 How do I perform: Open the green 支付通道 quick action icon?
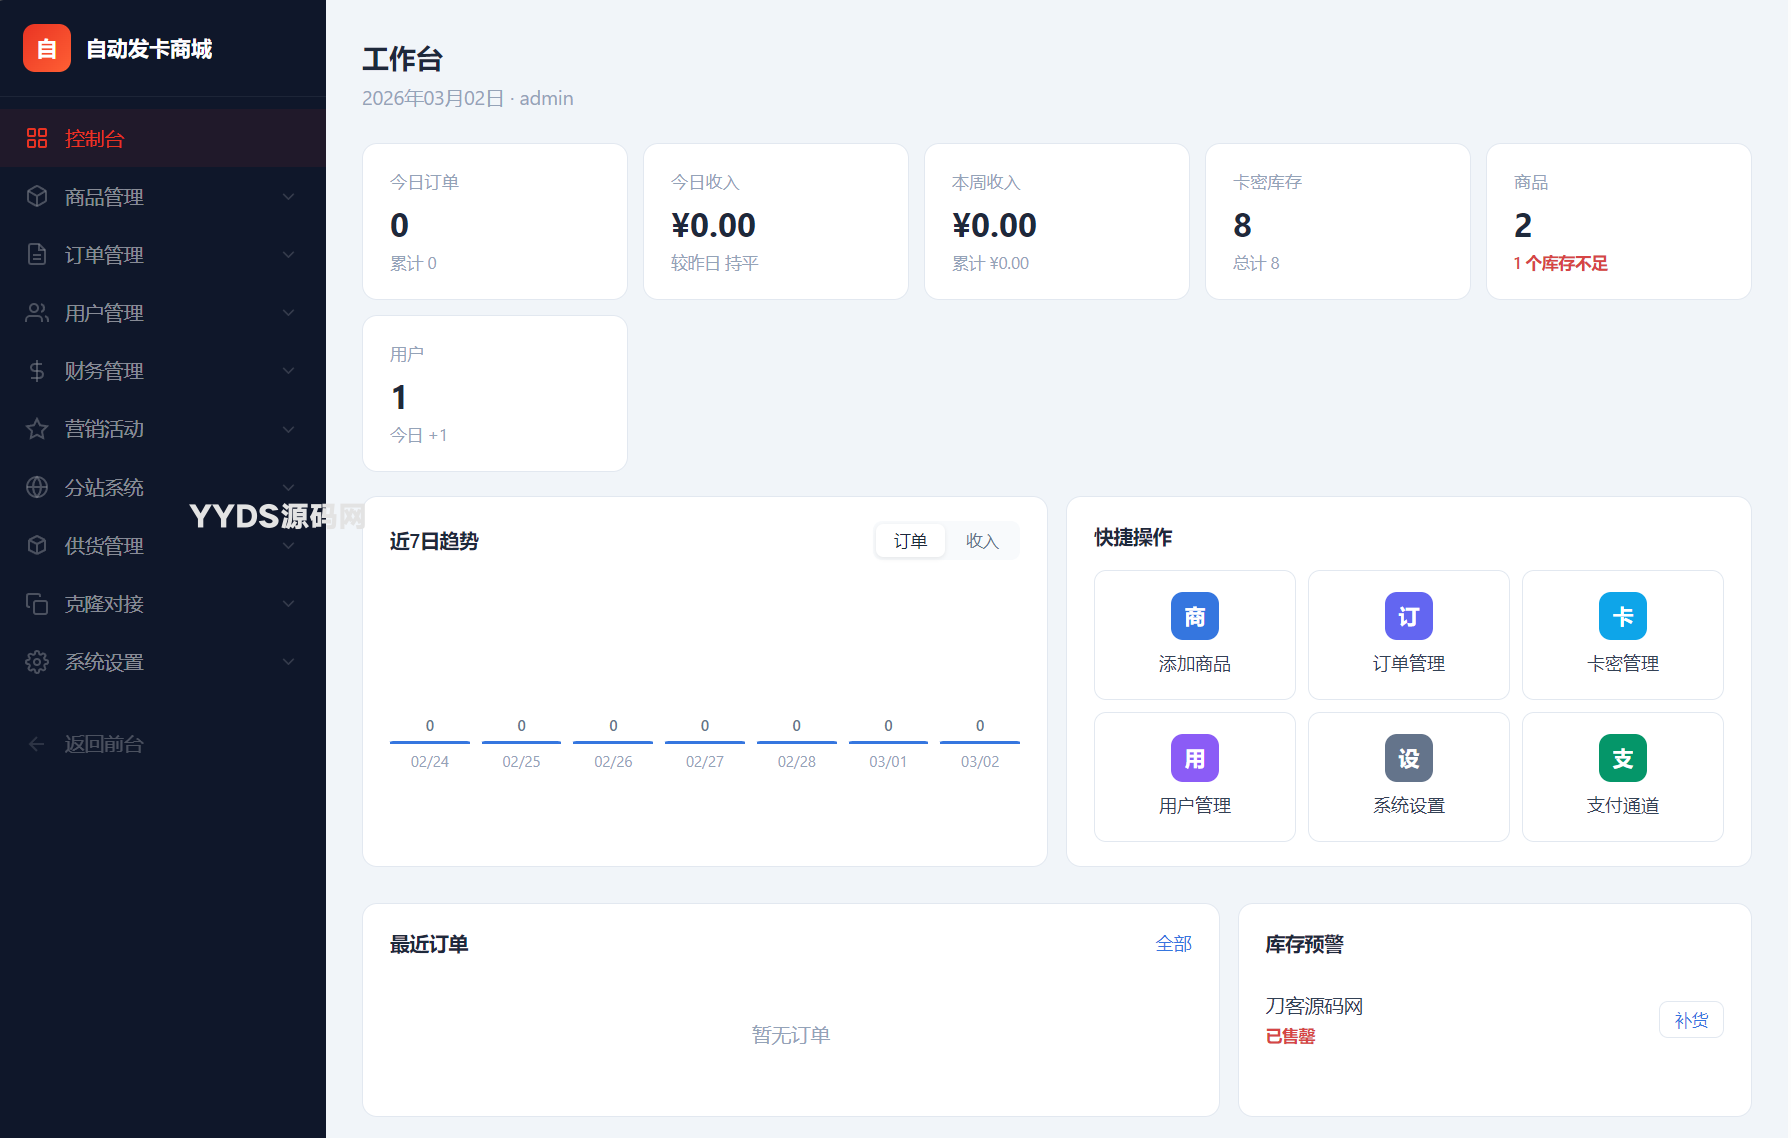(x=1622, y=758)
